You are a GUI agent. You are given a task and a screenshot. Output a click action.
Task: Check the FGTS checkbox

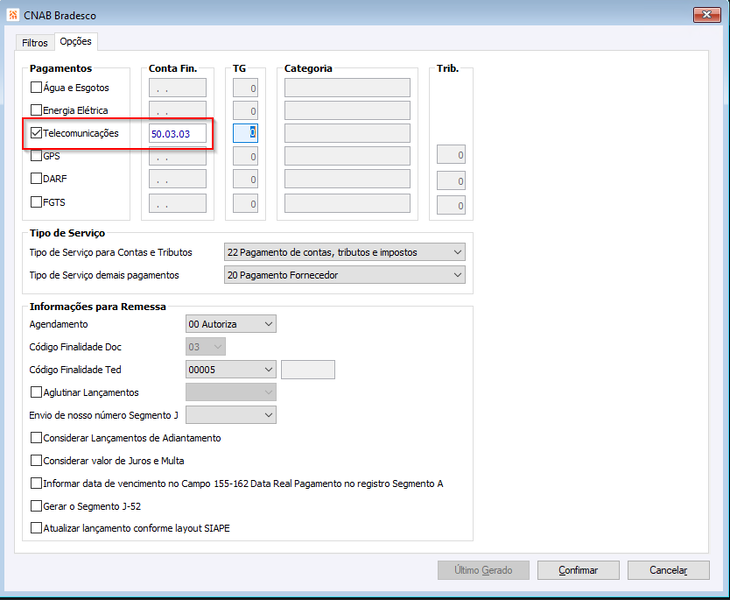coord(36,202)
